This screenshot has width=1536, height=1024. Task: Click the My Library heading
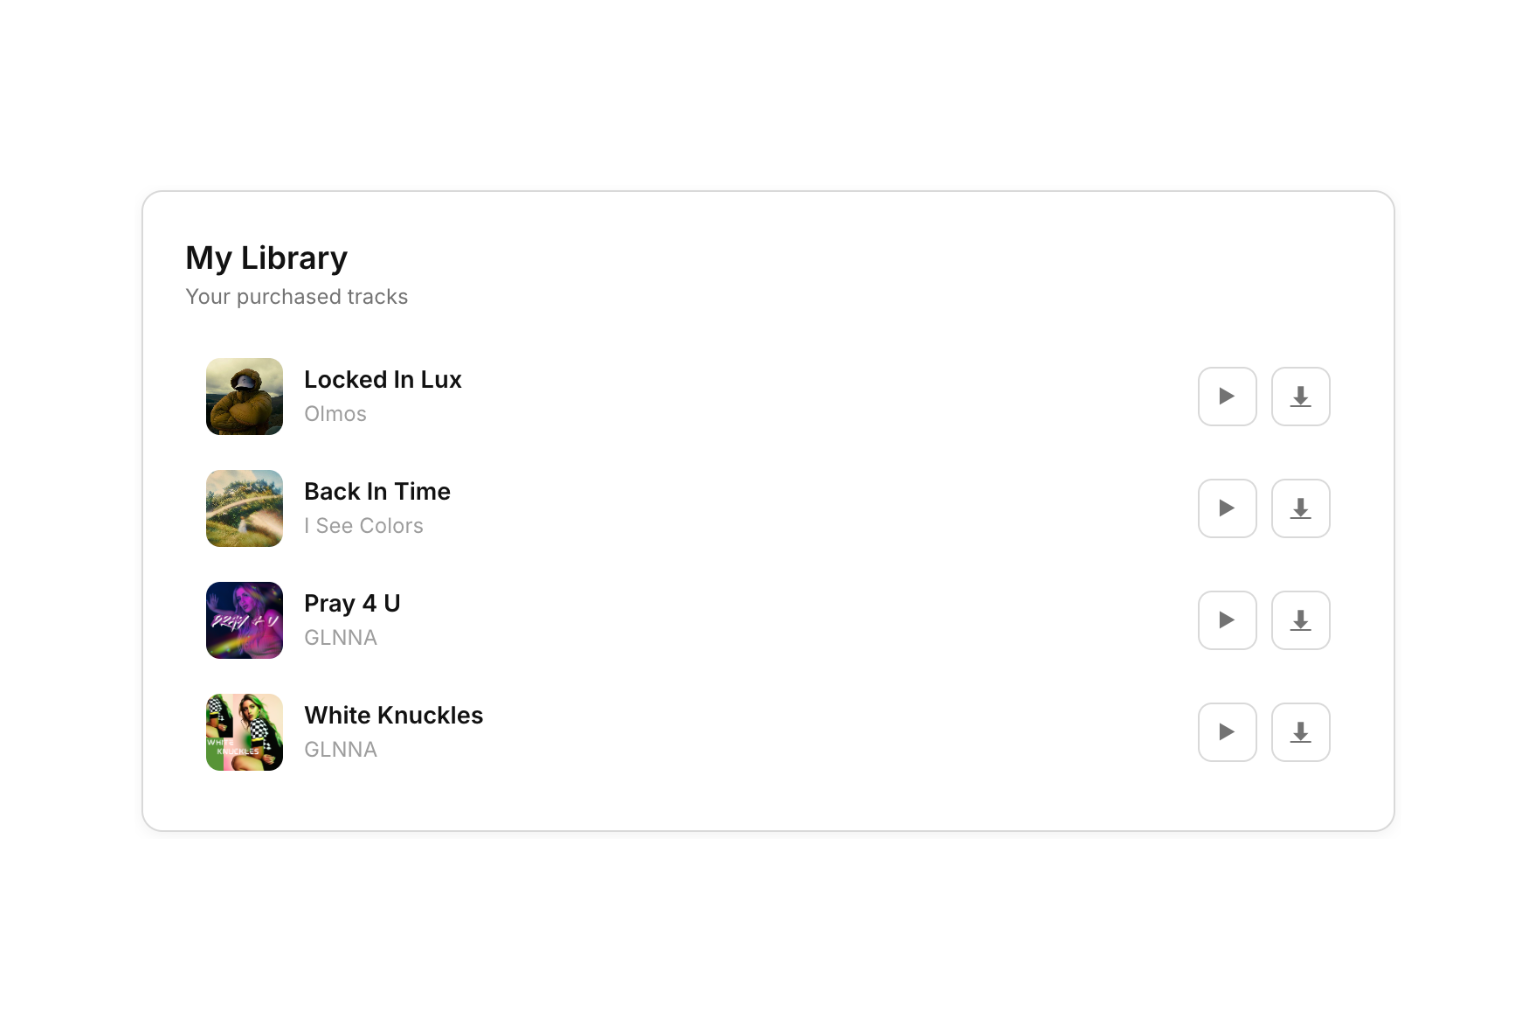click(x=266, y=258)
